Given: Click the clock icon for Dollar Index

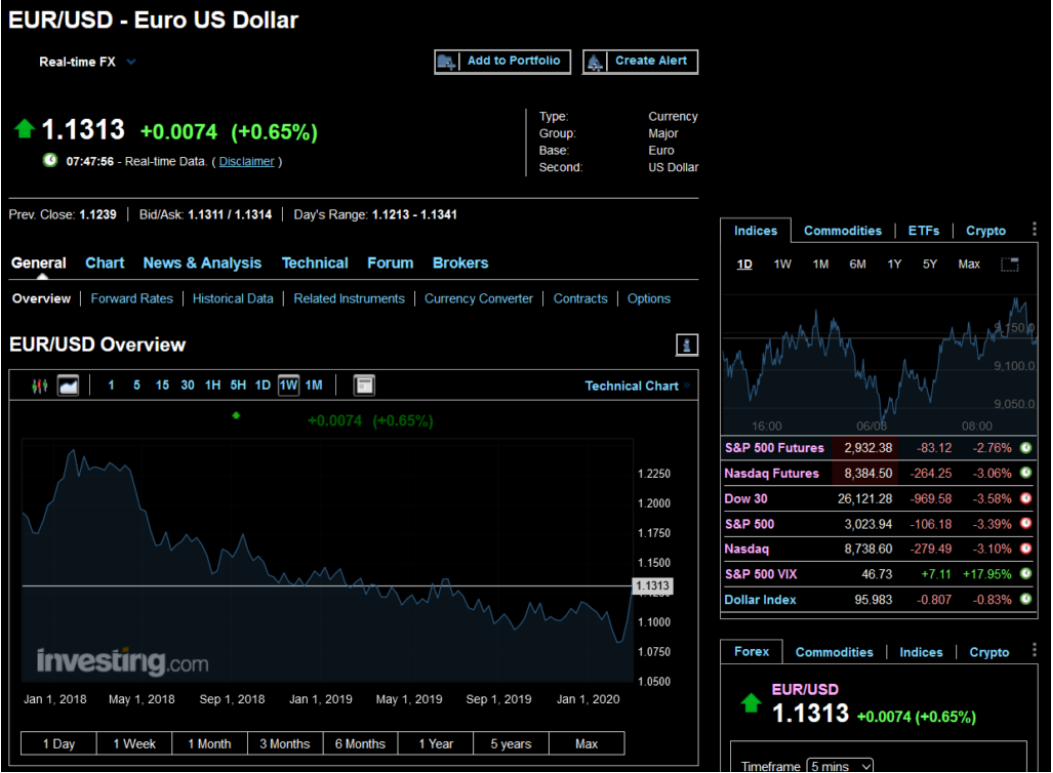Looking at the screenshot, I should point(1025,599).
